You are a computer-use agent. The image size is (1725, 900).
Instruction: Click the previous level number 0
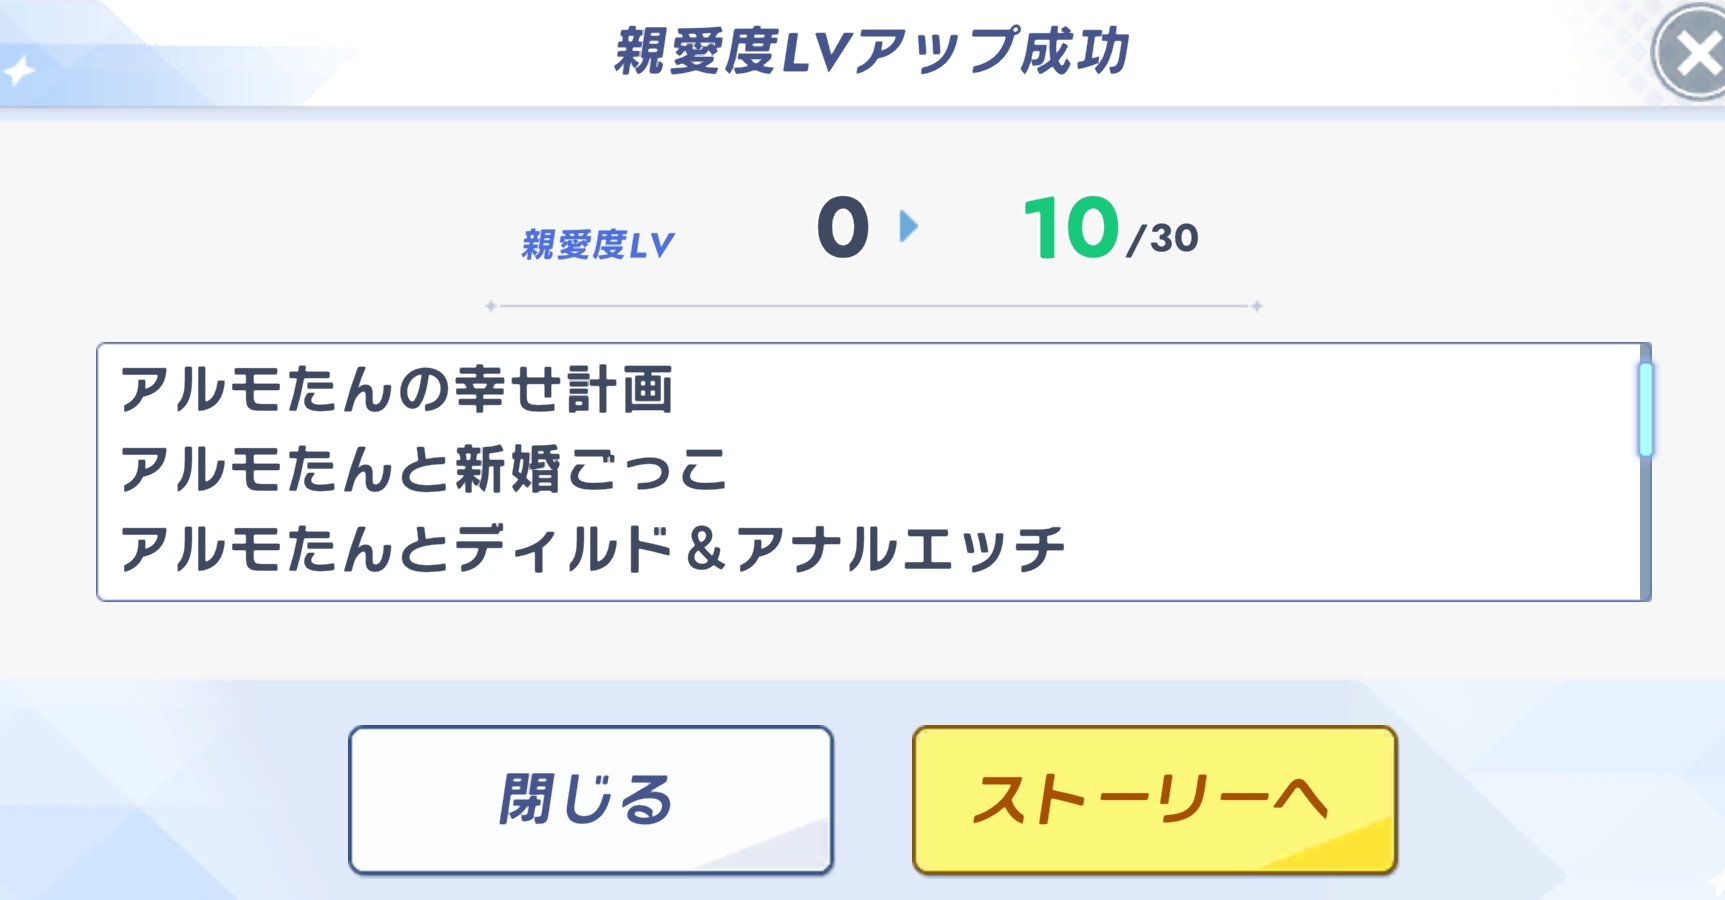tap(842, 228)
